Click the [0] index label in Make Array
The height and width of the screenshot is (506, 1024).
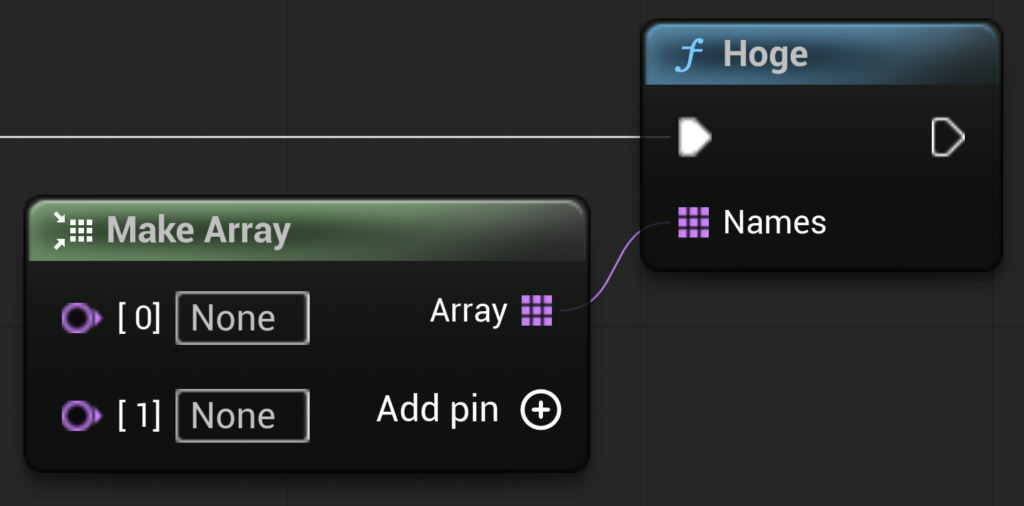[139, 318]
